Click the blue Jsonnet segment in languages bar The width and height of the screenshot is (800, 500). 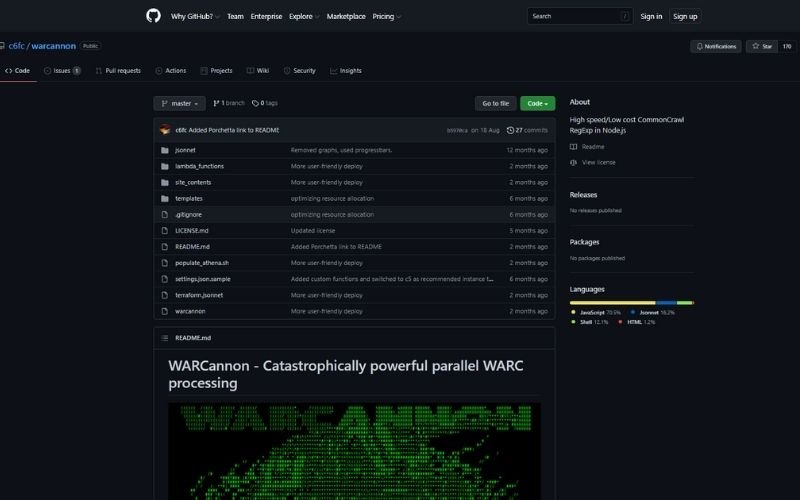pyautogui.click(x=666, y=303)
